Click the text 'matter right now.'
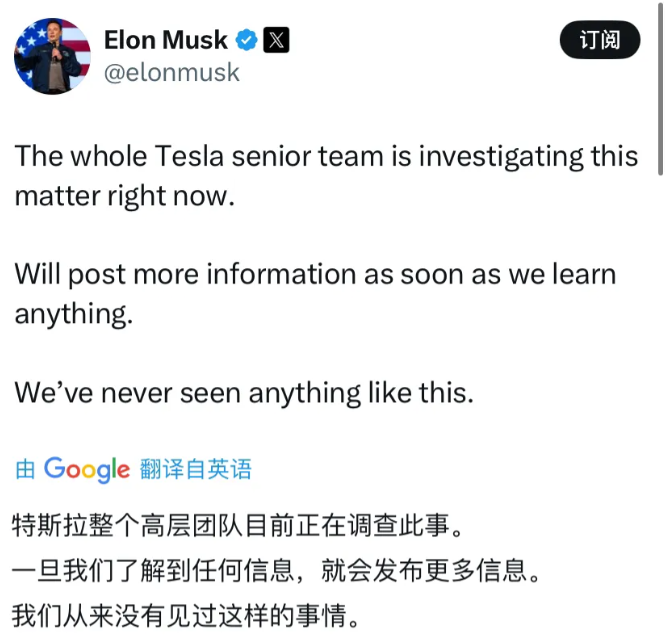667x639 pixels. (x=125, y=196)
